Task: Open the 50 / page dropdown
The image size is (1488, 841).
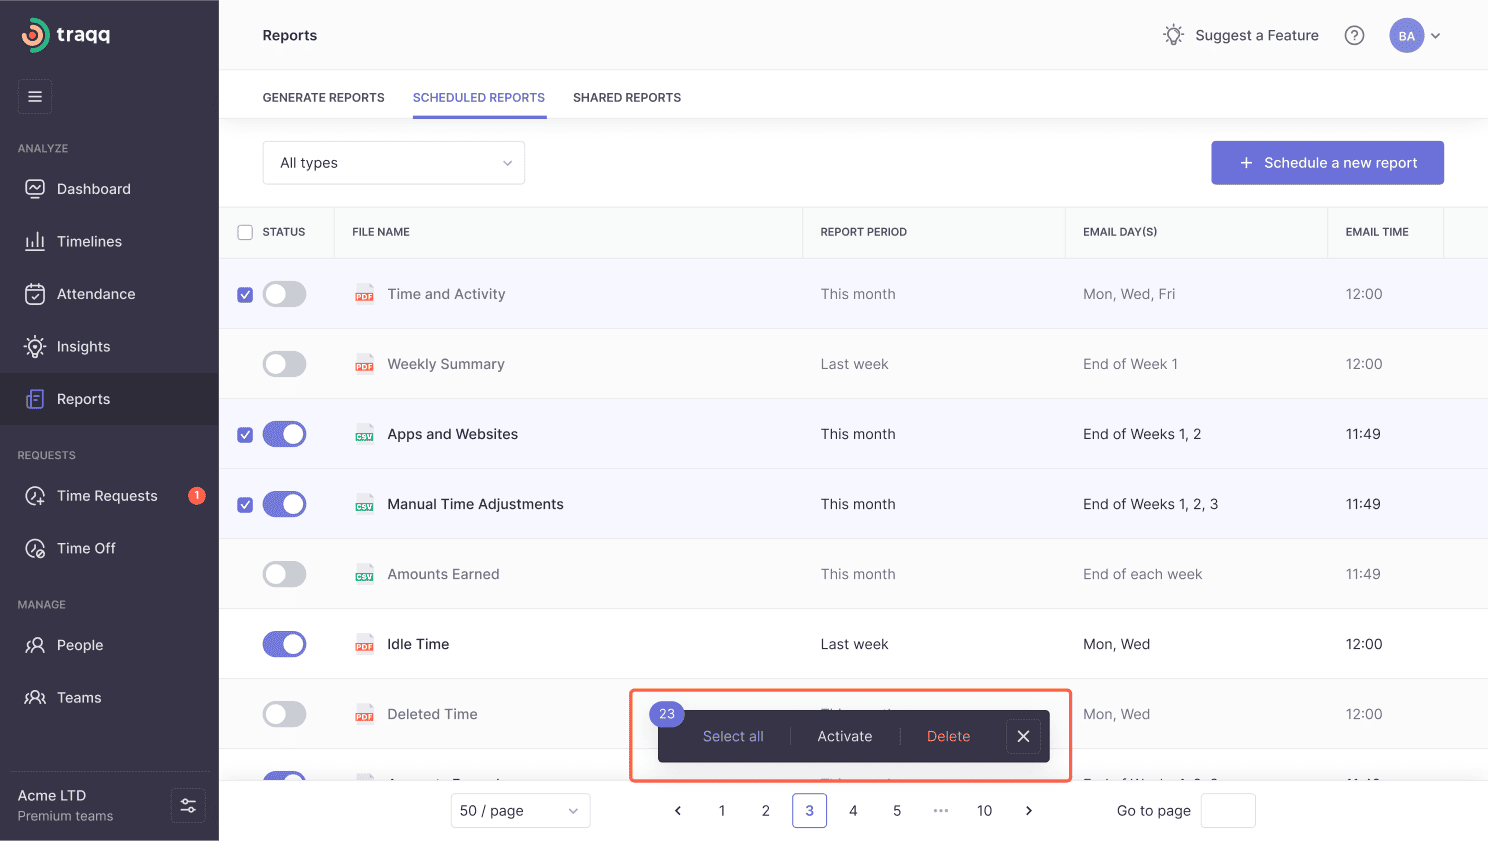Action: pyautogui.click(x=520, y=811)
